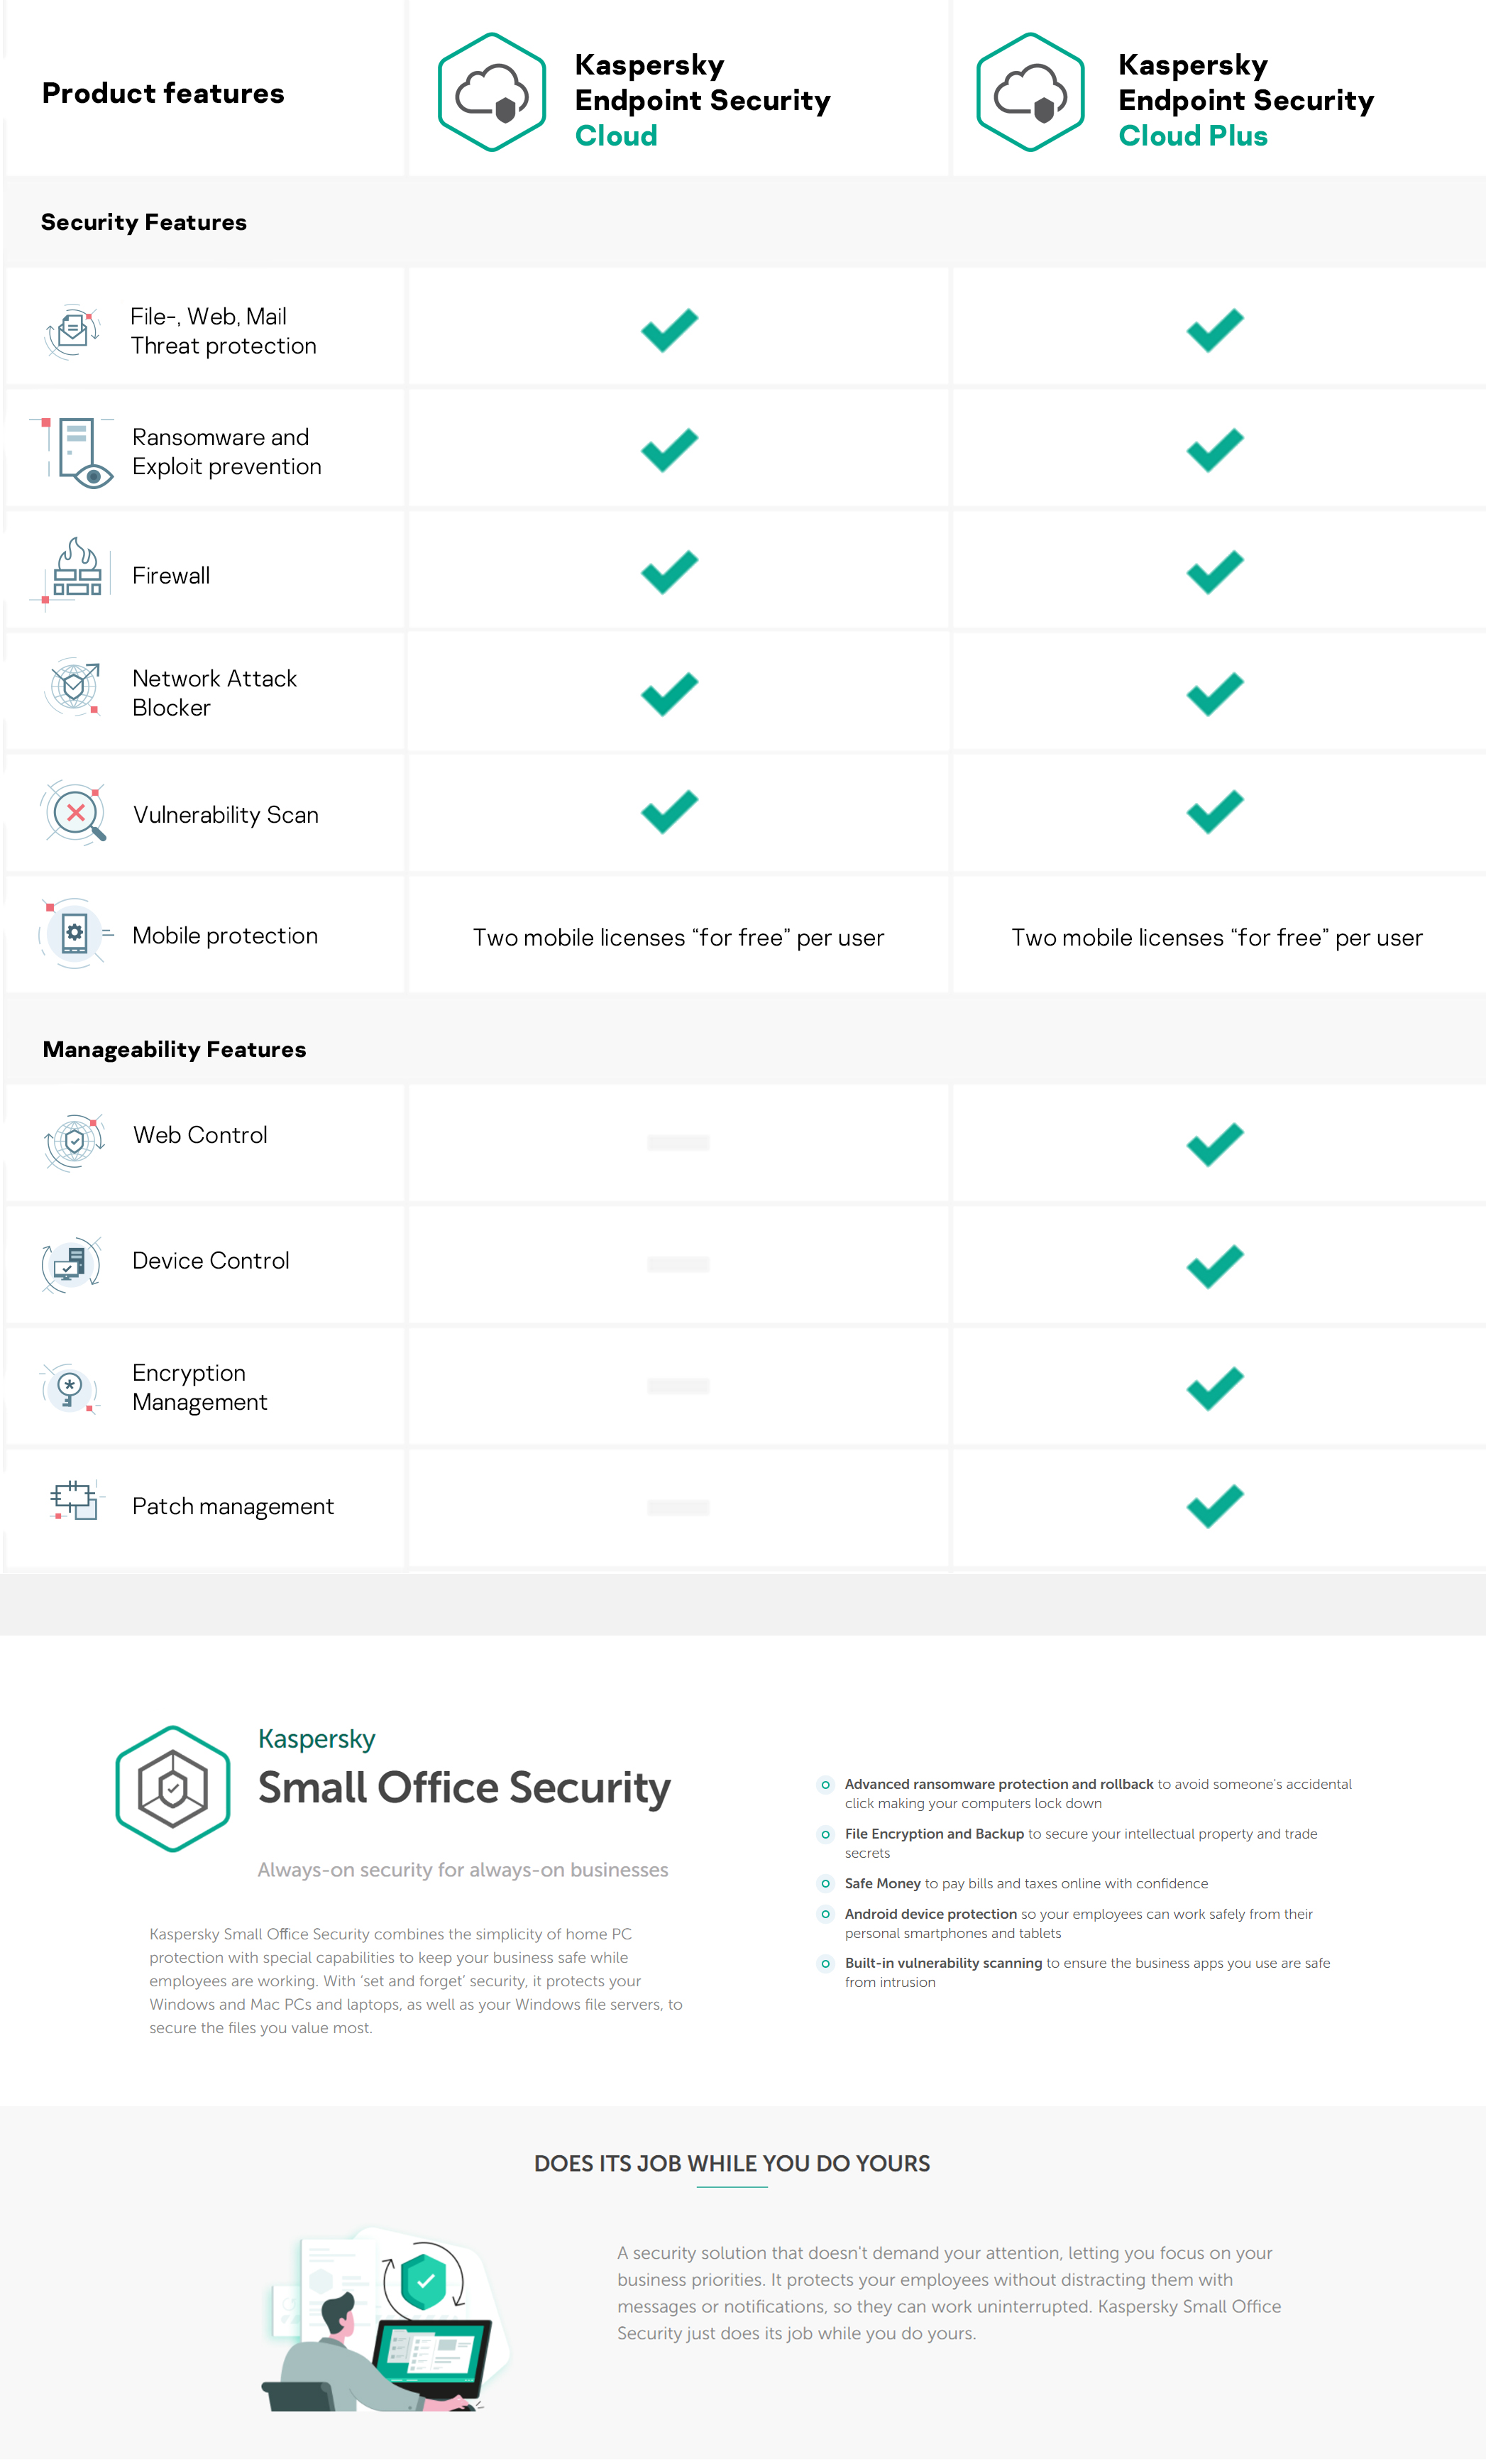Click Cloud Plus checkmark for Vulnerability Scan
Screen dimensions: 1486x2464
pyautogui.click(x=1215, y=812)
